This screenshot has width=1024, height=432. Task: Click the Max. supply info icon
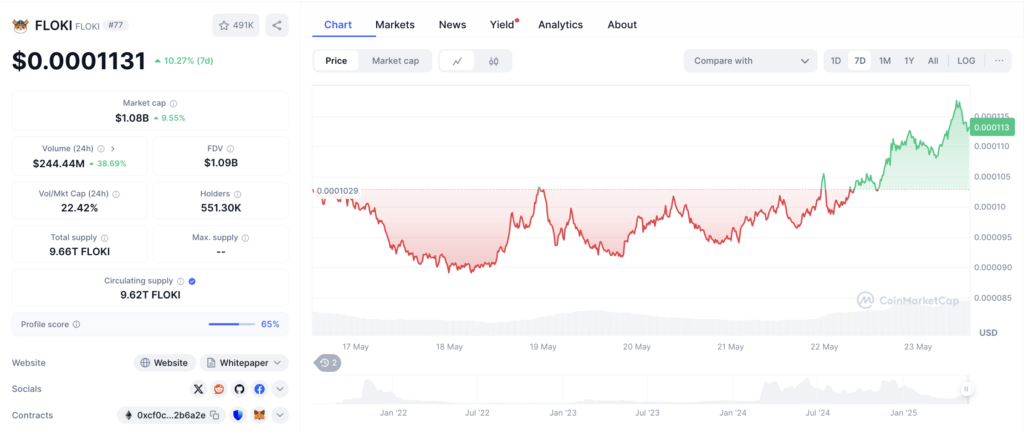pos(245,238)
